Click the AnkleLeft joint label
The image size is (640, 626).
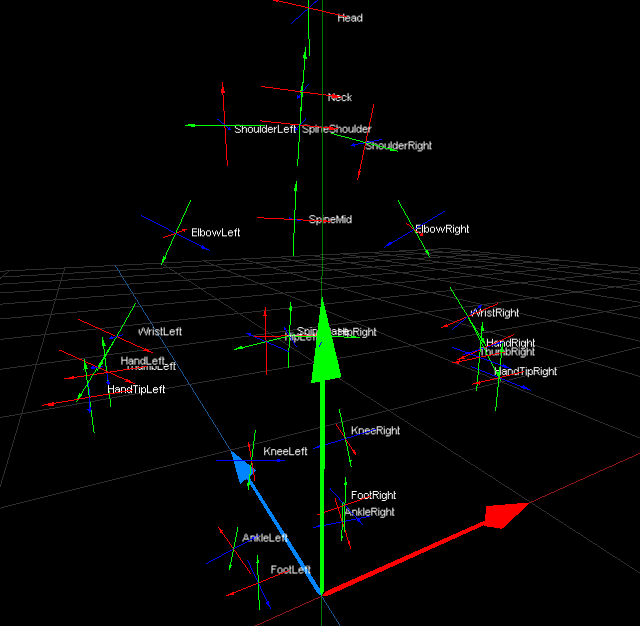[x=265, y=538]
